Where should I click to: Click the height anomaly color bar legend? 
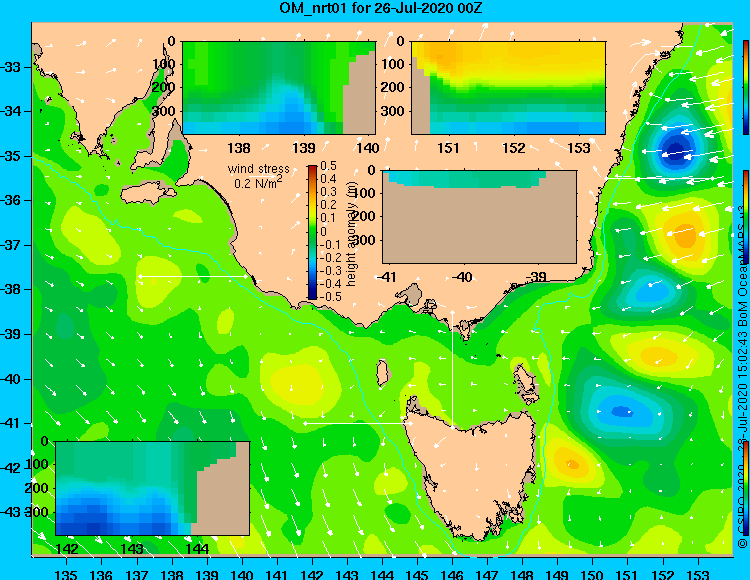click(x=312, y=232)
